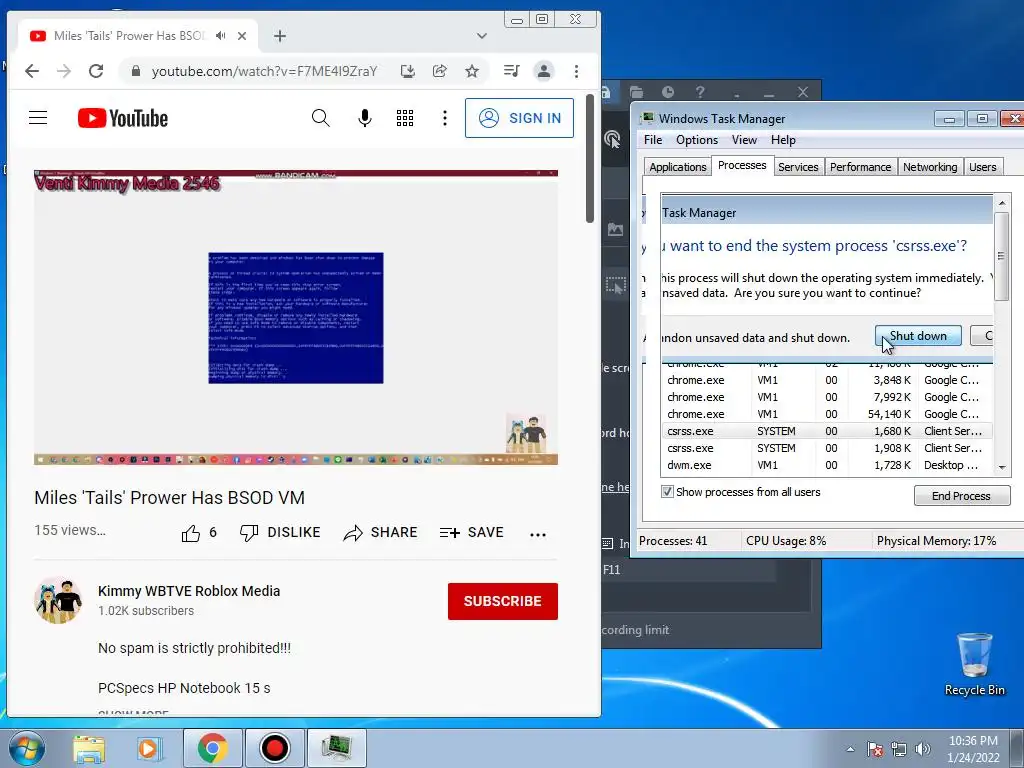Click the Chrome forward arrow
This screenshot has width=1024, height=768.
pos(64,71)
